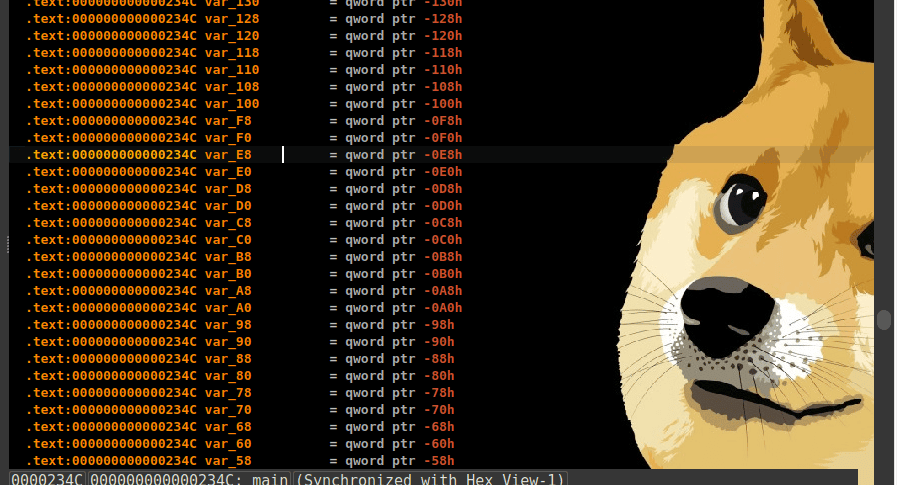This screenshot has height=485, width=897.
Task: Select the var_C8 variable name
Action: pyautogui.click(x=228, y=223)
